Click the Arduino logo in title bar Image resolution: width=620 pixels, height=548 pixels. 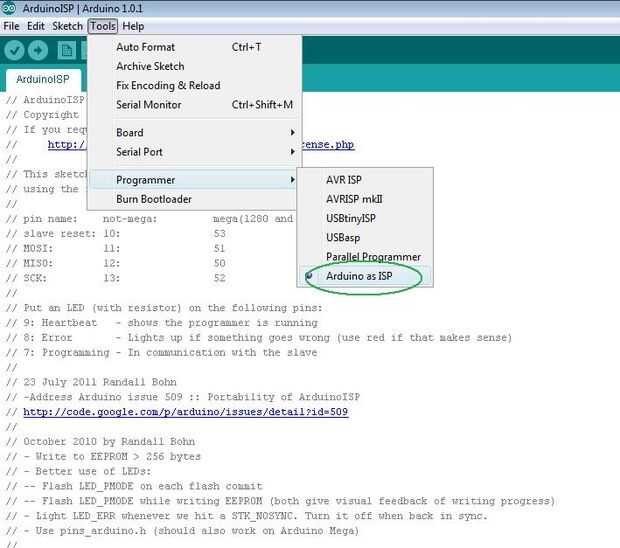(x=9, y=8)
